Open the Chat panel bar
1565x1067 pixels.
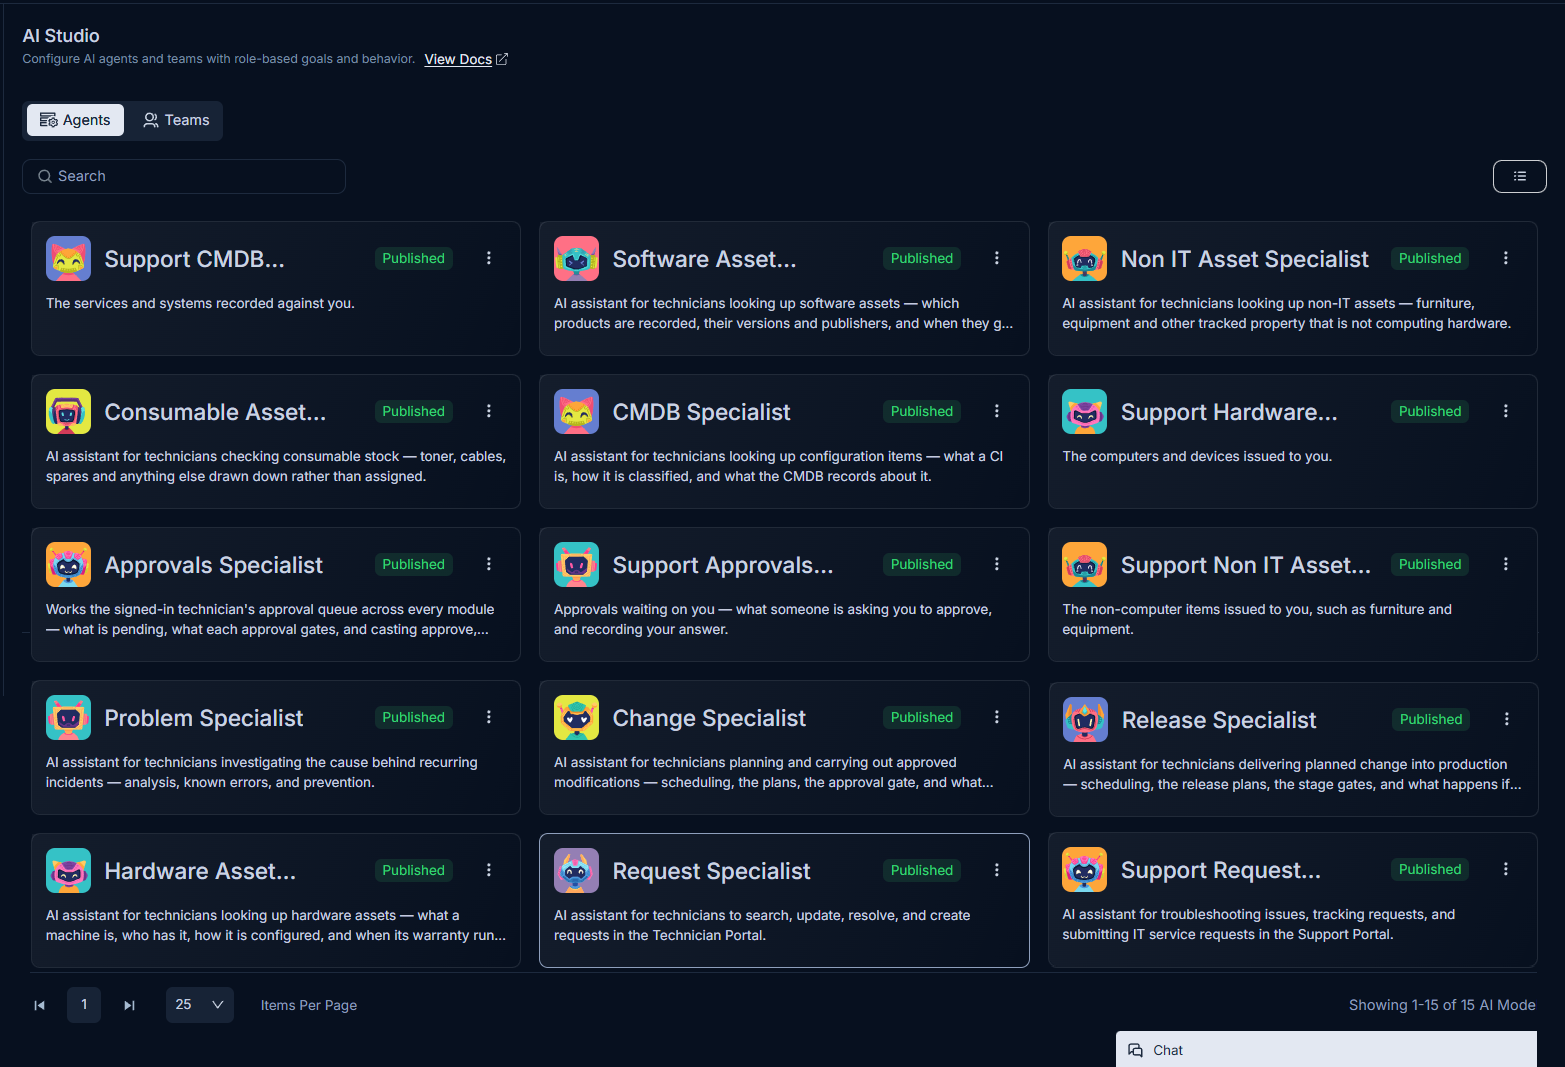click(1326, 1050)
